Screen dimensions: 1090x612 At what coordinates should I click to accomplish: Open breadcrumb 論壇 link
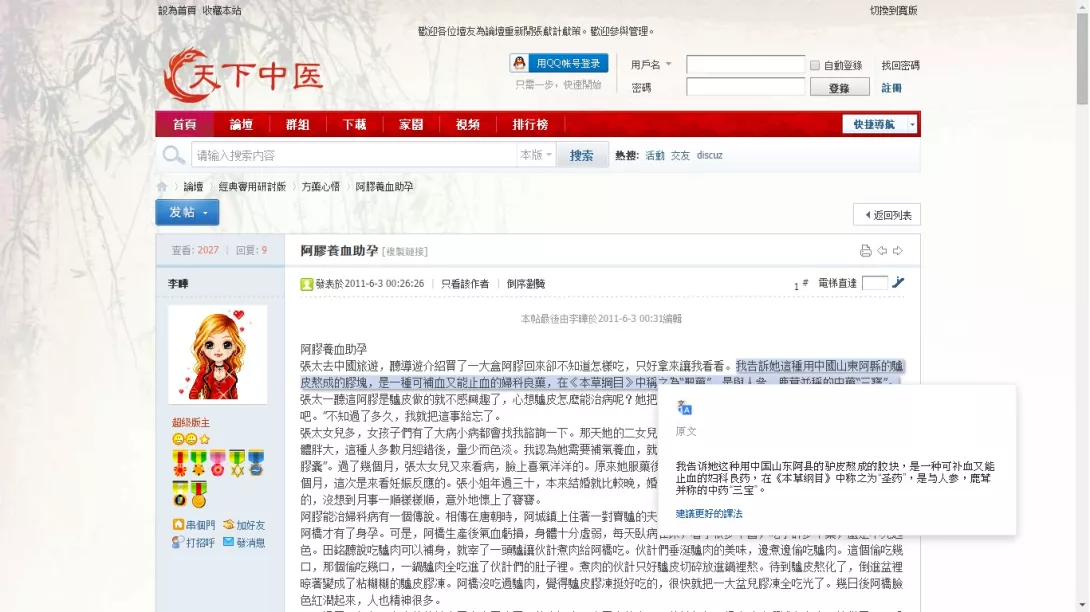pos(193,186)
